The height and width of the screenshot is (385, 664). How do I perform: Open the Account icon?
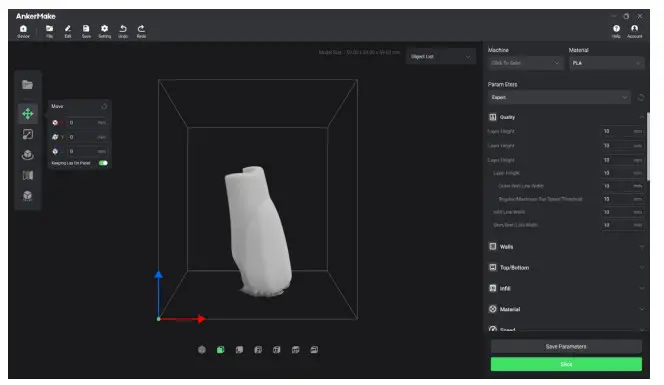634,31
